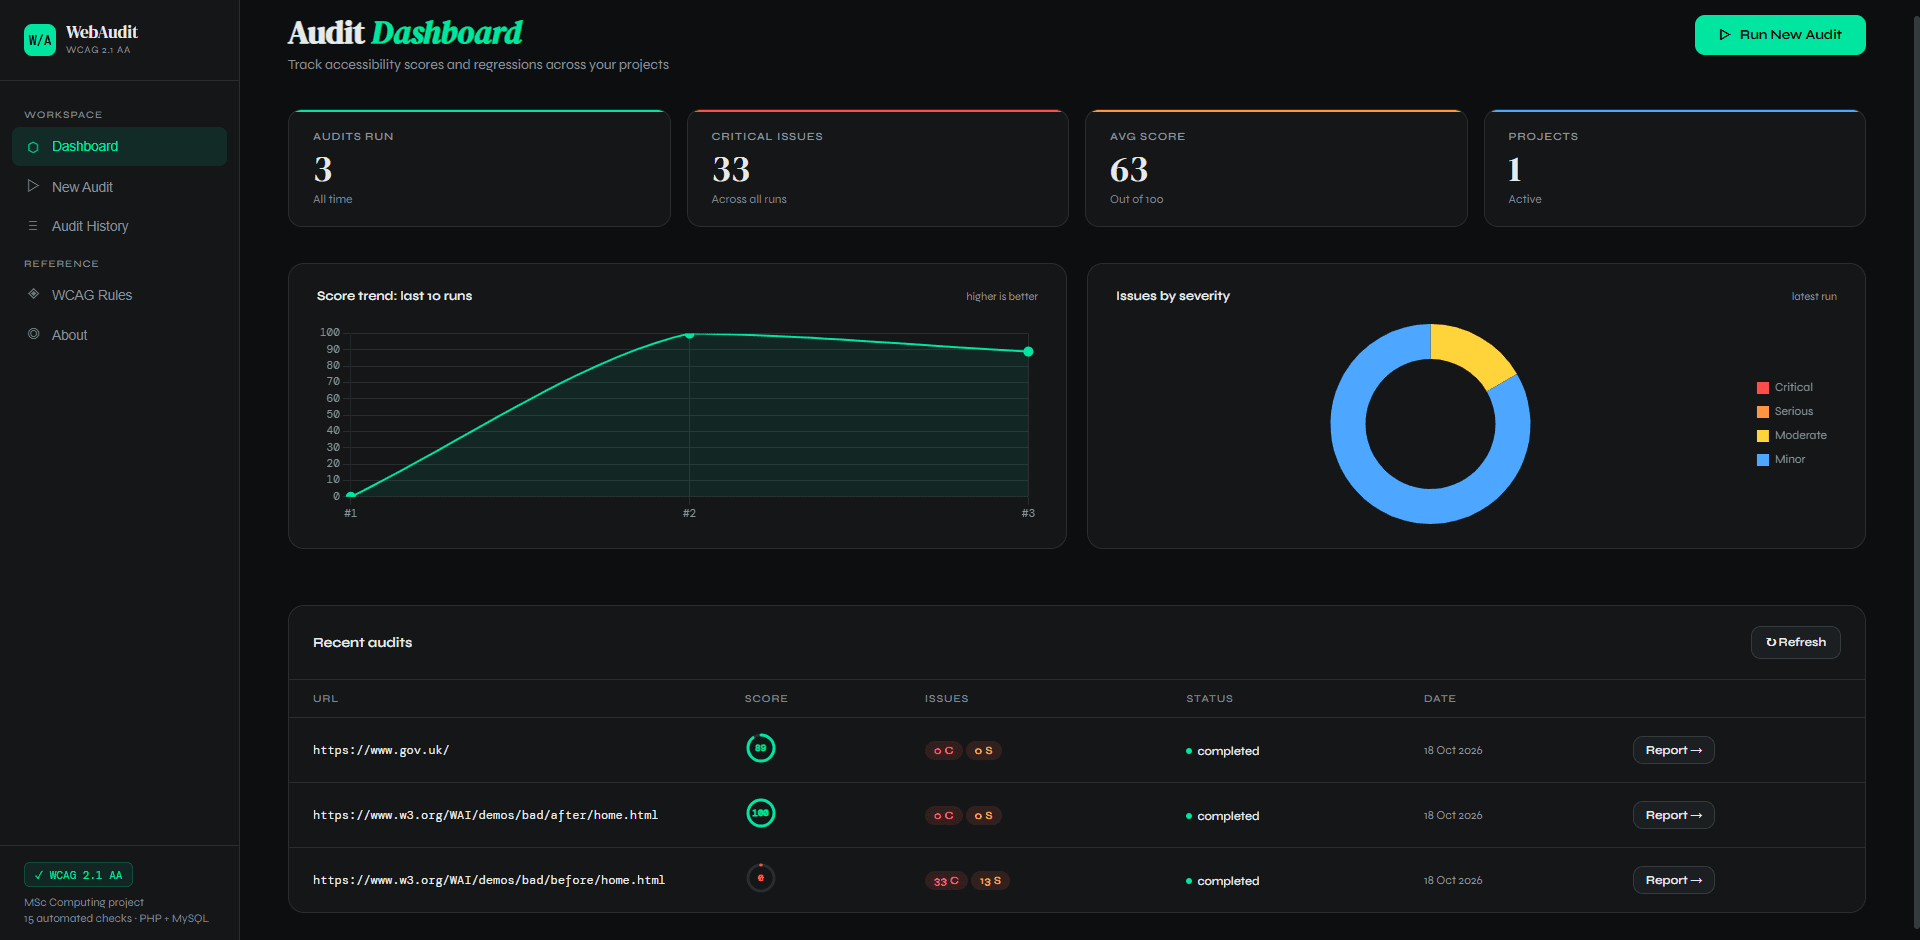This screenshot has height=940, width=1920.
Task: Click the SCORE column header
Action: pos(766,699)
